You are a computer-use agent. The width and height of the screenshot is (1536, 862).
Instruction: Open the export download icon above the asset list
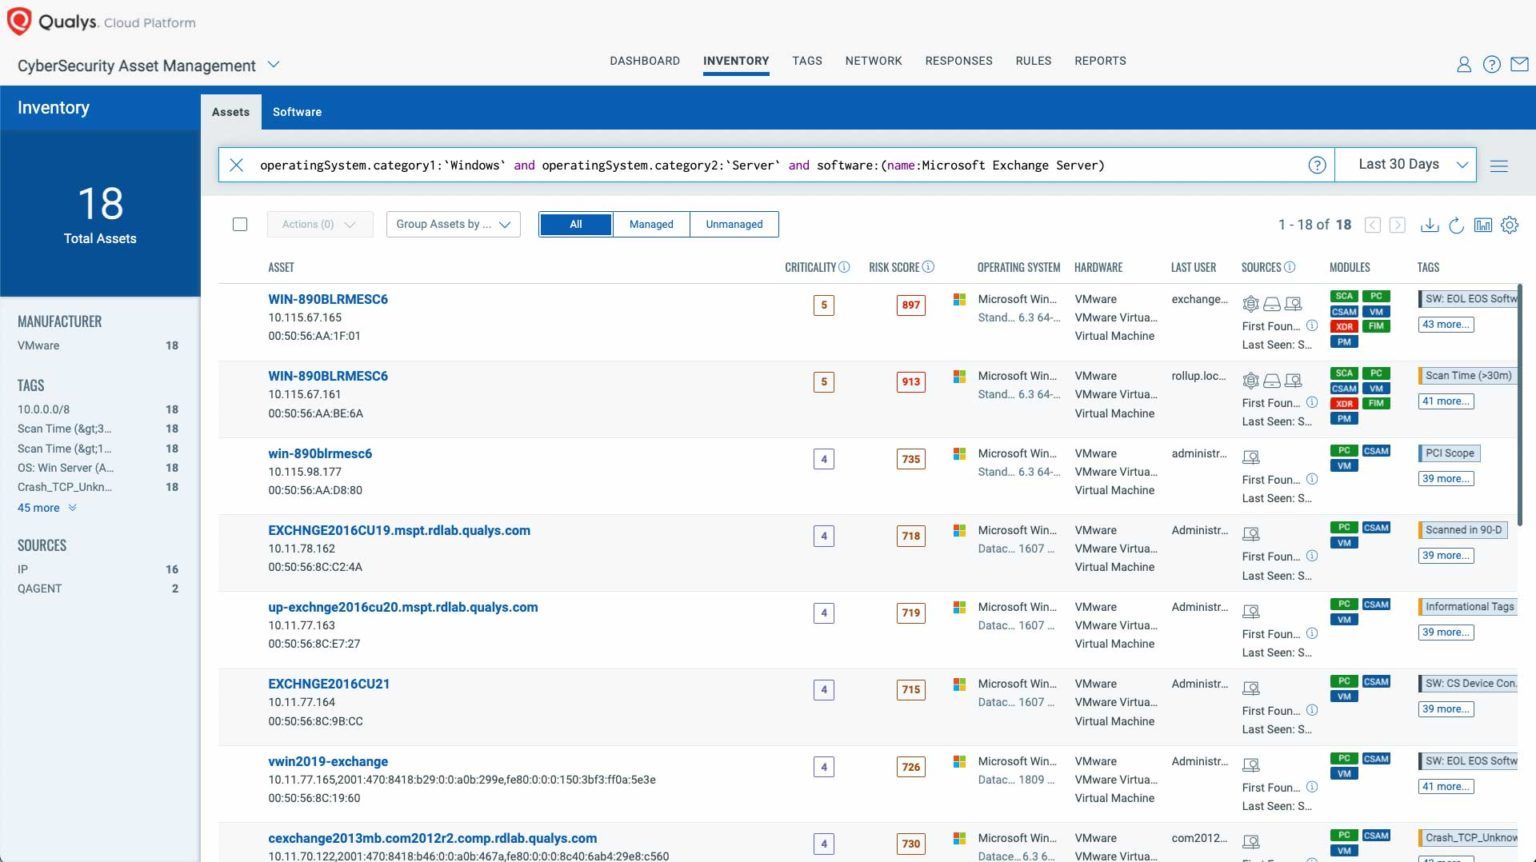click(1430, 225)
